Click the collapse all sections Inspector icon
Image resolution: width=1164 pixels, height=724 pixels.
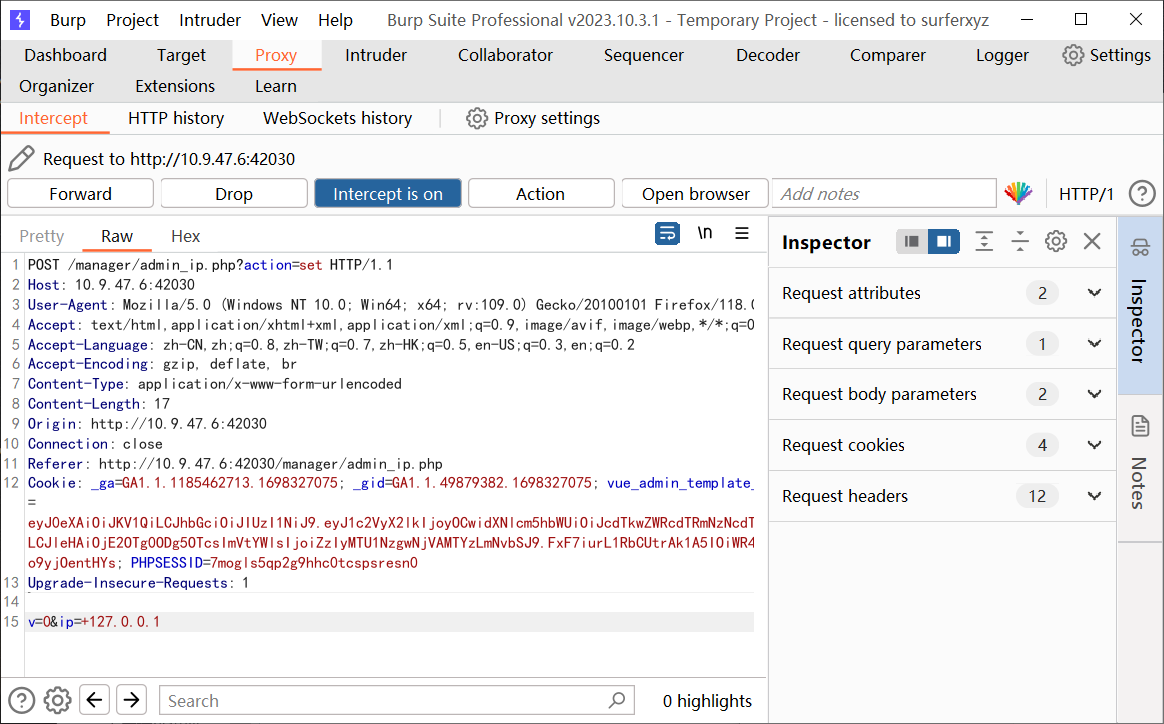coord(1020,241)
